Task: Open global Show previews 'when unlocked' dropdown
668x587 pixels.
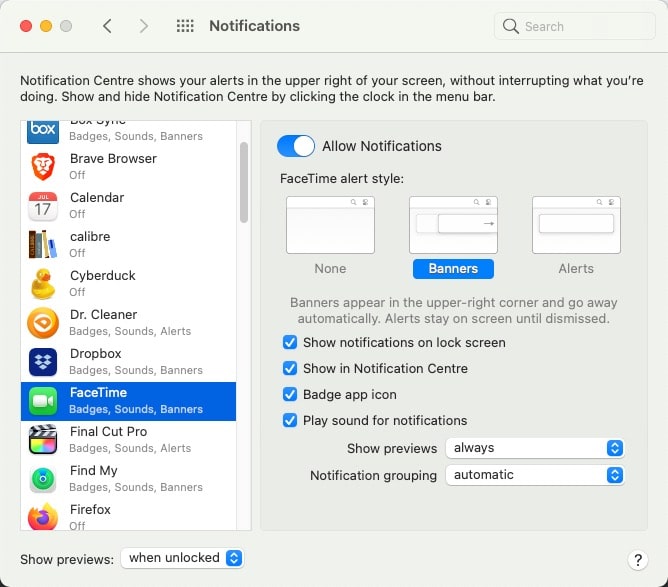Action: pyautogui.click(x=182, y=558)
